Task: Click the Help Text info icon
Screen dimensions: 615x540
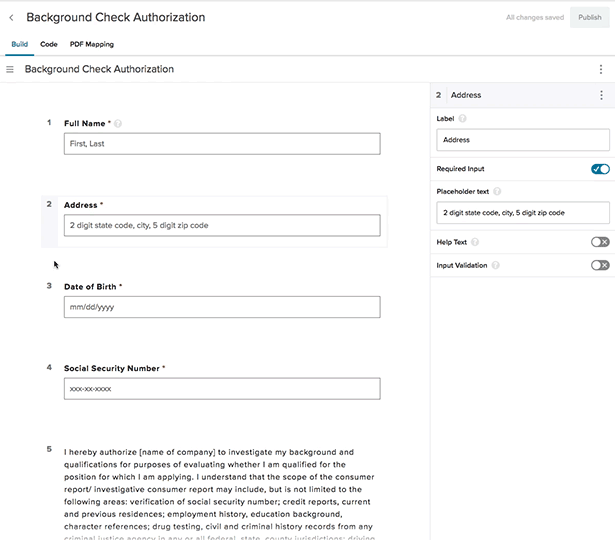Action: [x=475, y=242]
